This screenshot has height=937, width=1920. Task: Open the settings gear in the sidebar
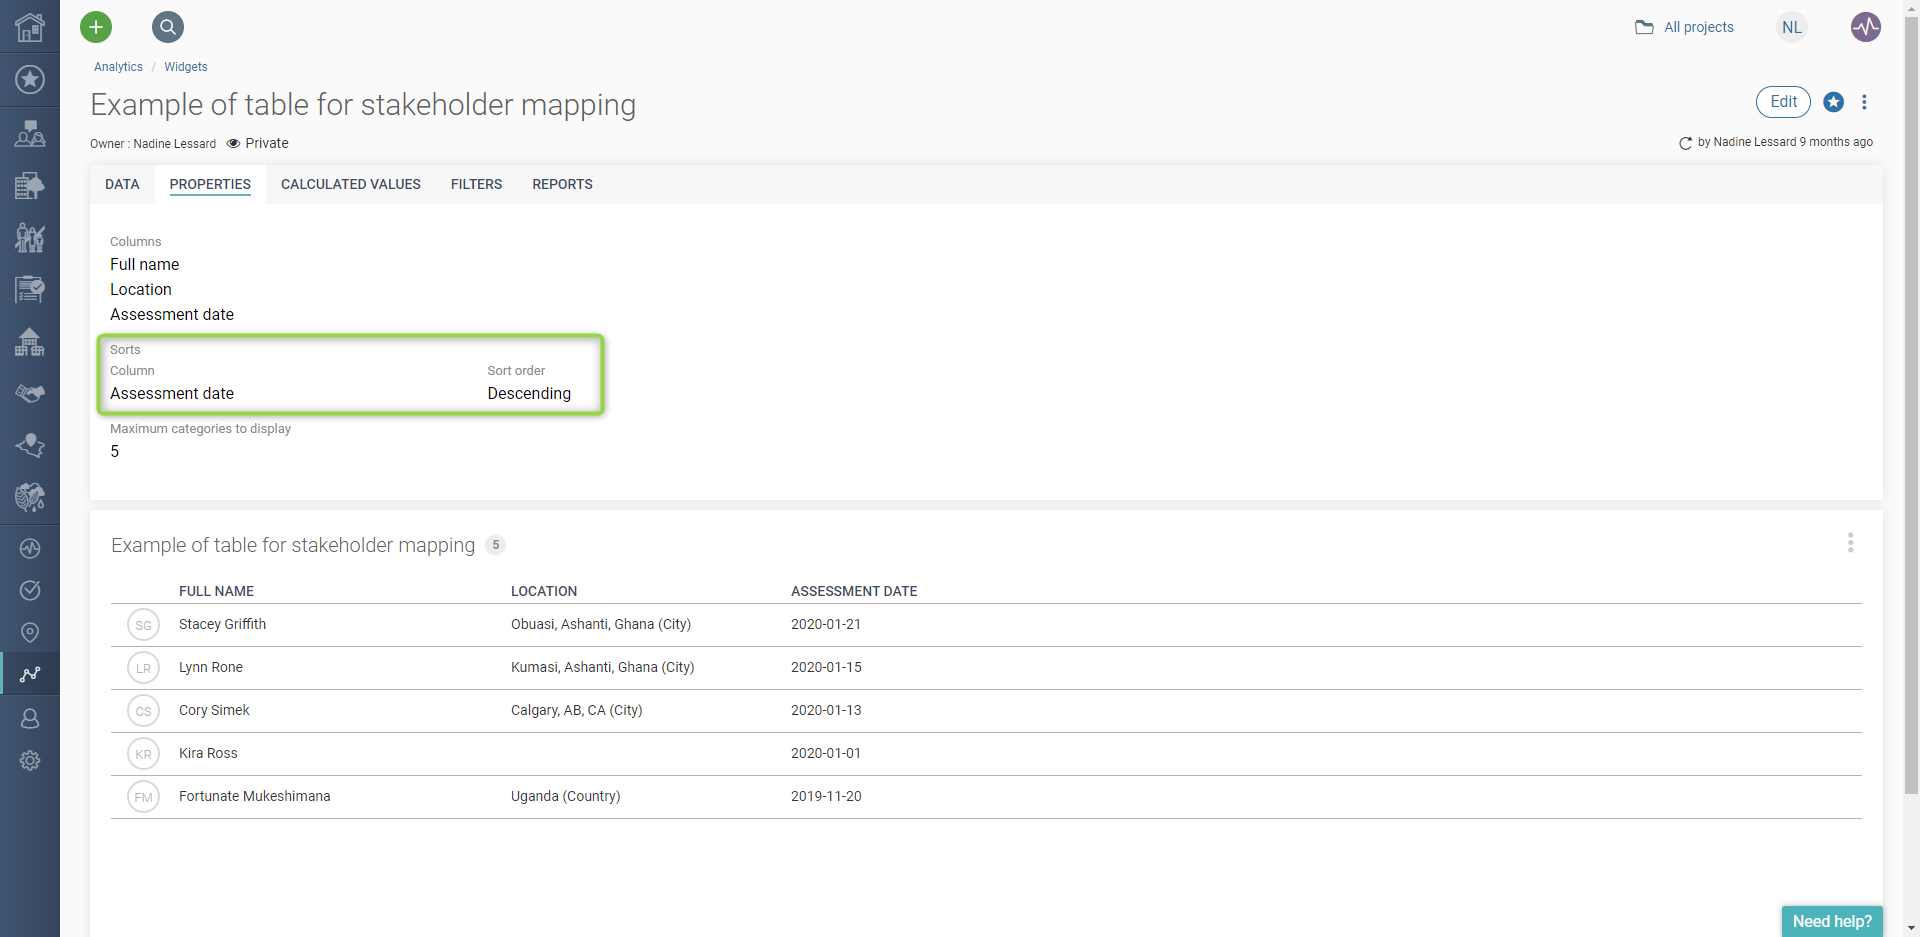(x=30, y=760)
